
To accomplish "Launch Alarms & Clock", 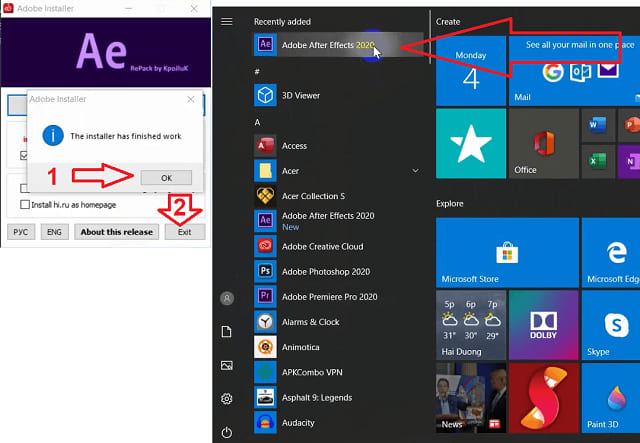I will (339, 322).
